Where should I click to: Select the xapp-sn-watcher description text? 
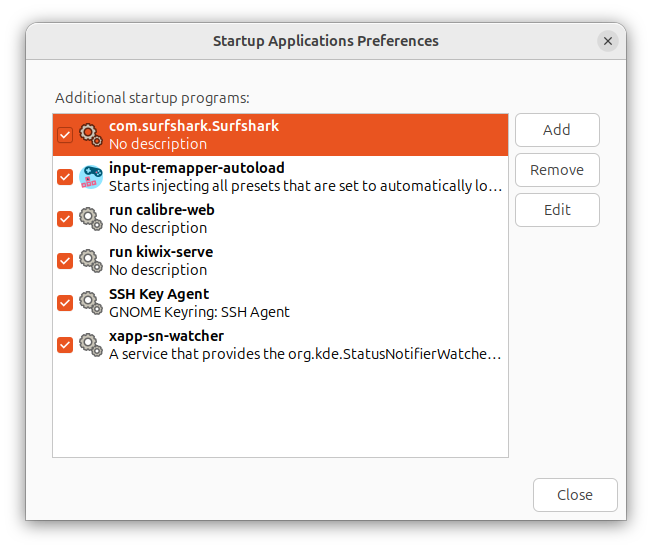tap(305, 354)
